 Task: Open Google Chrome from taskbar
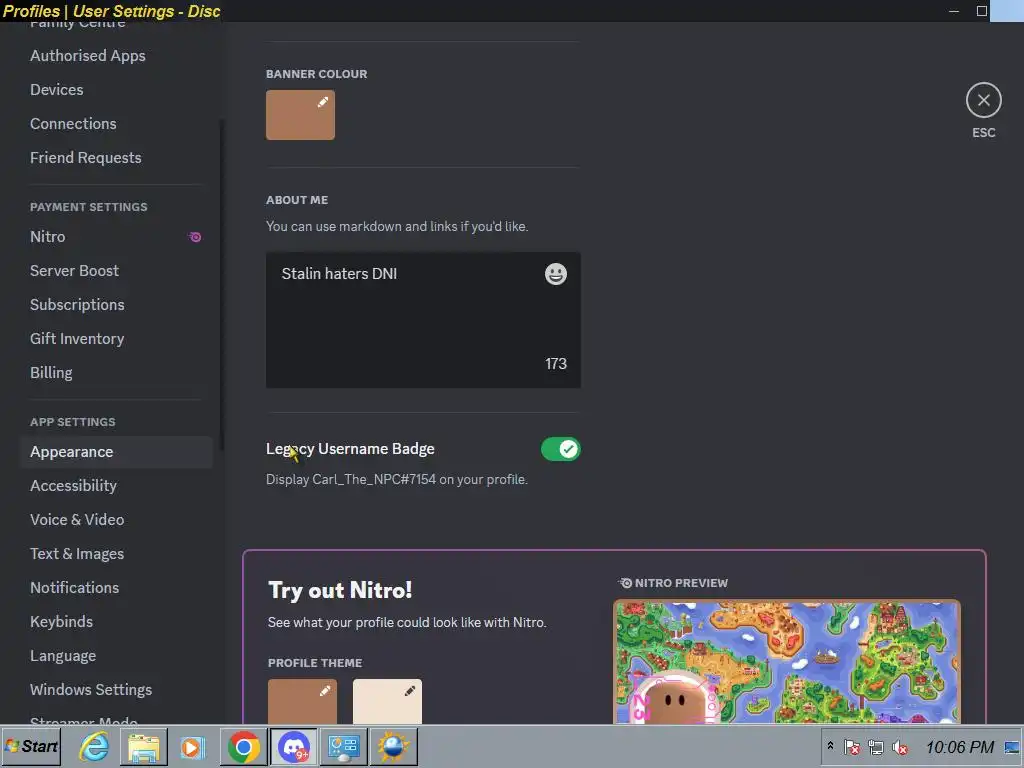click(244, 746)
